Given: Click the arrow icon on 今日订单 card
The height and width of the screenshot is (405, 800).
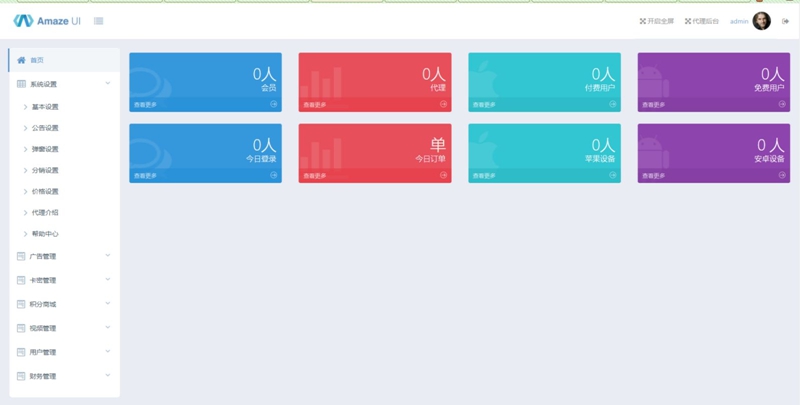Looking at the screenshot, I should [x=443, y=175].
